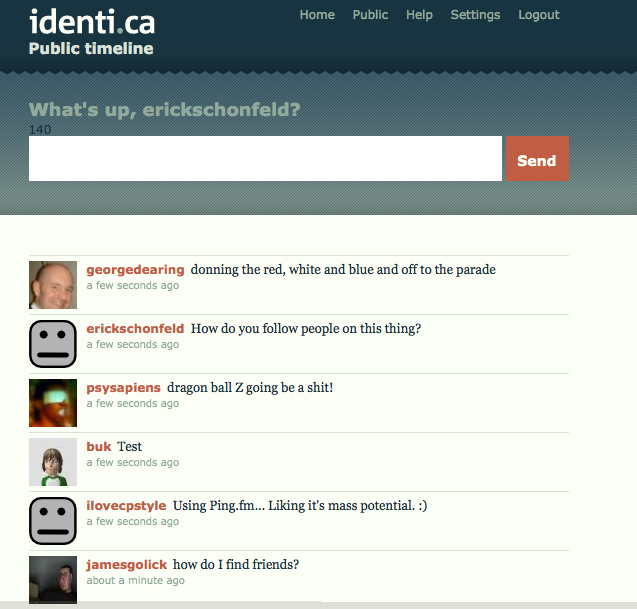Click ilovecpstyle's default face avatar
This screenshot has width=637, height=609.
pyautogui.click(x=53, y=521)
